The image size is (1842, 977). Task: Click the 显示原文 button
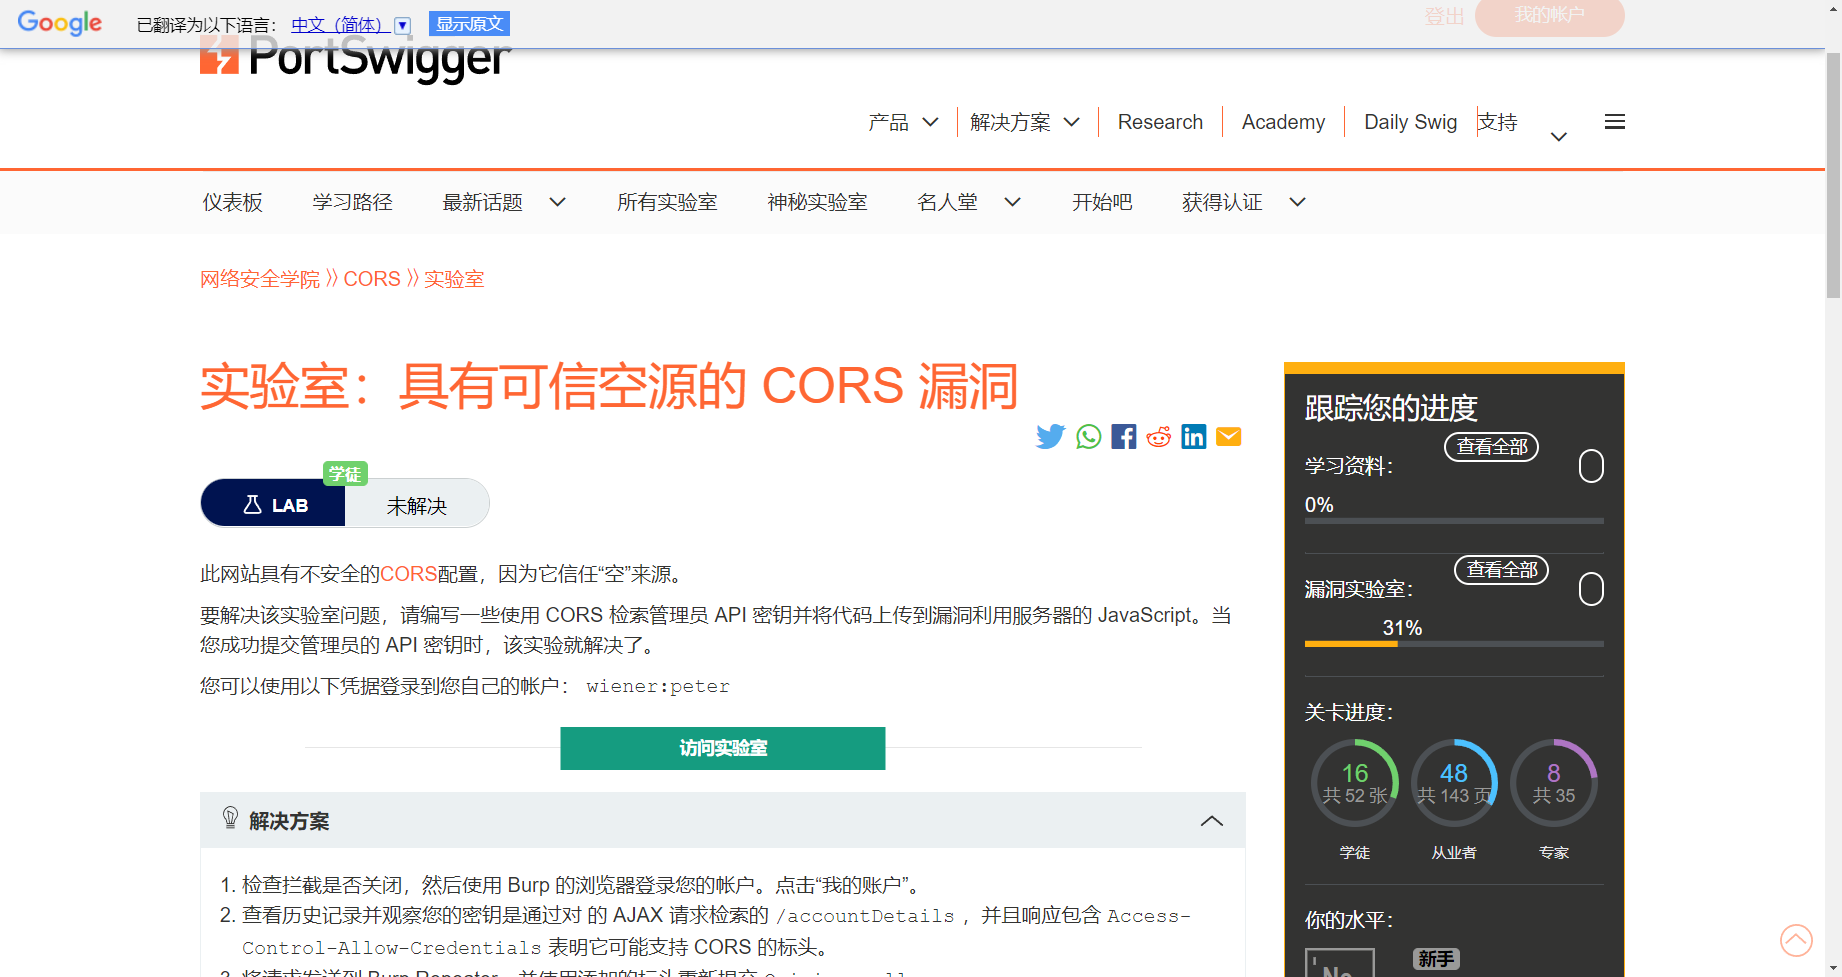tap(469, 24)
